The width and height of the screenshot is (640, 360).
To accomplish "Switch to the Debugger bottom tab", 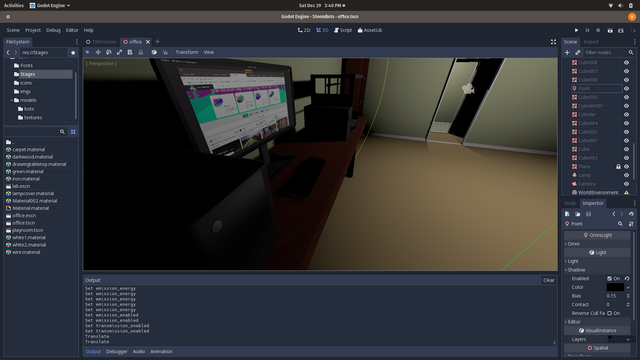I will click(117, 351).
